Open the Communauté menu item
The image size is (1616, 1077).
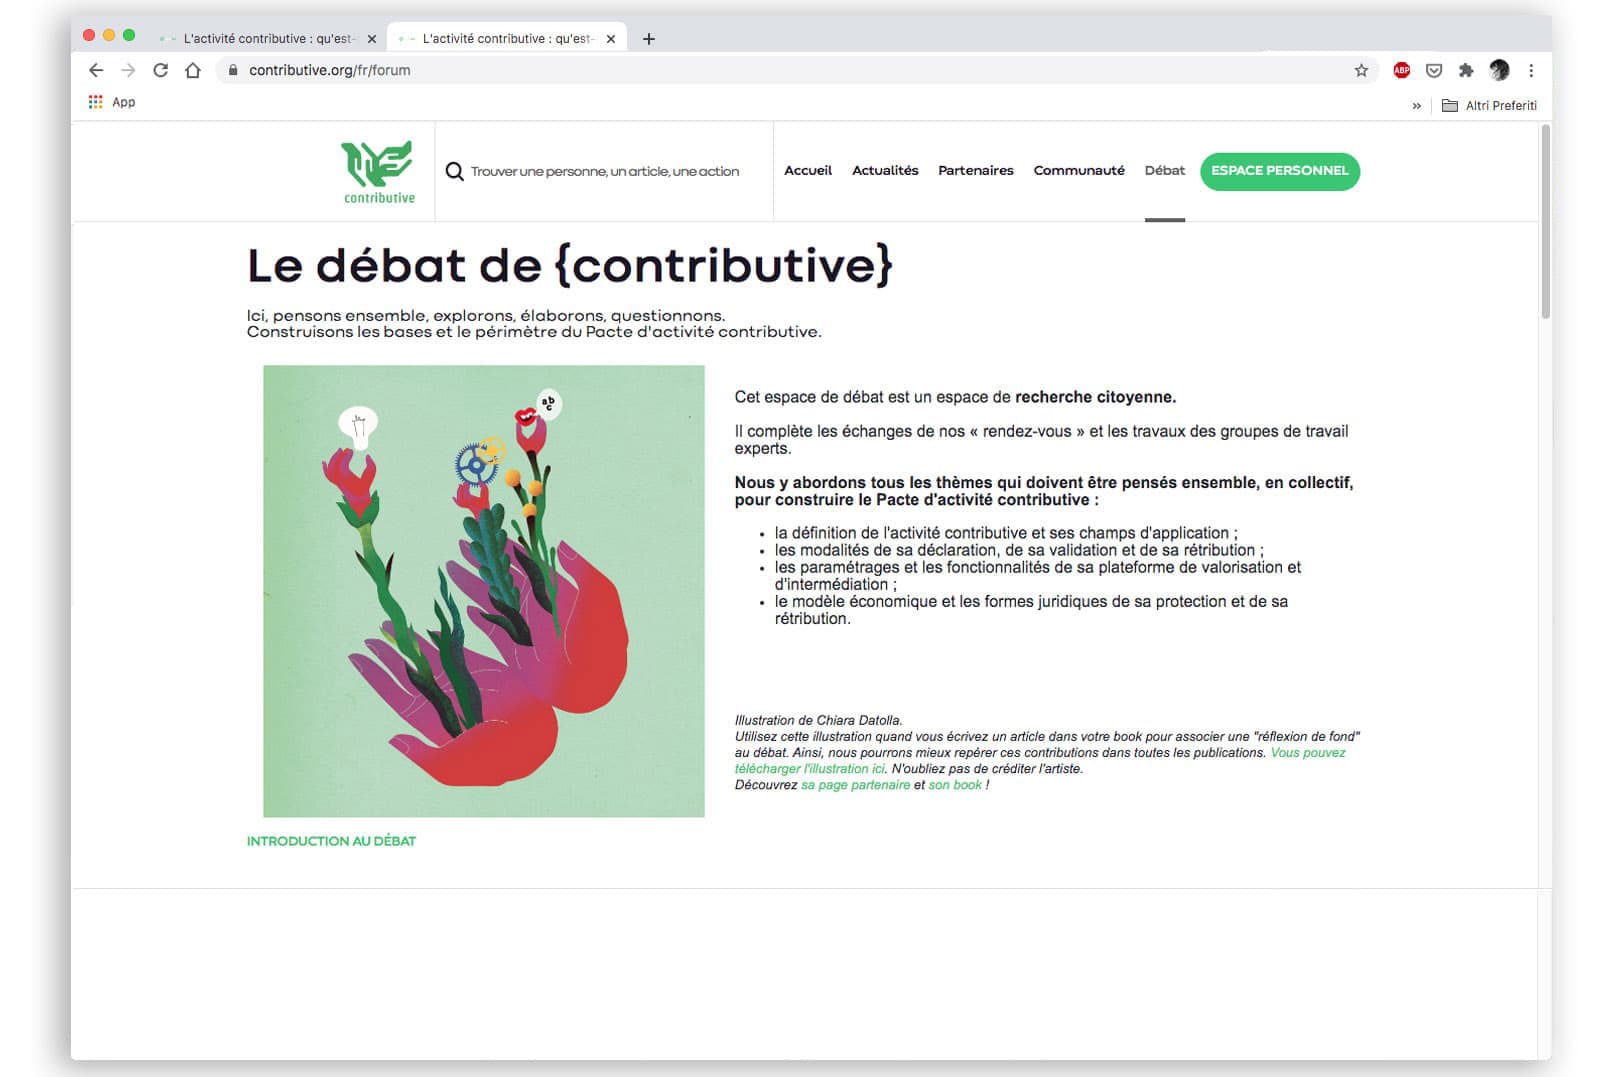click(1079, 171)
